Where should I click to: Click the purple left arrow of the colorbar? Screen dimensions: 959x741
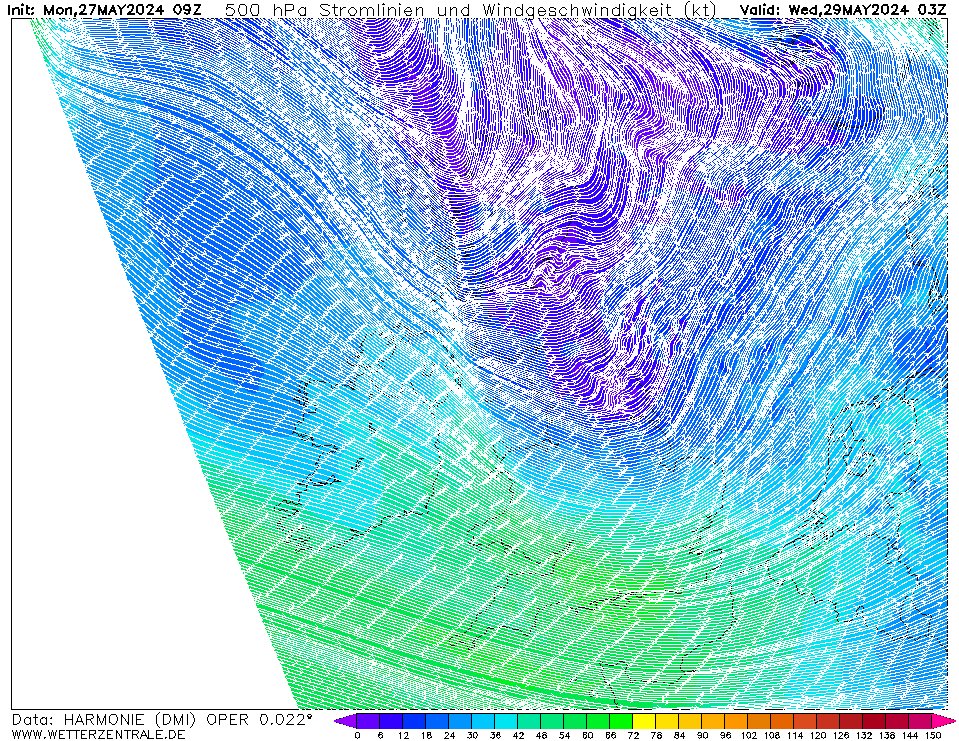346,721
